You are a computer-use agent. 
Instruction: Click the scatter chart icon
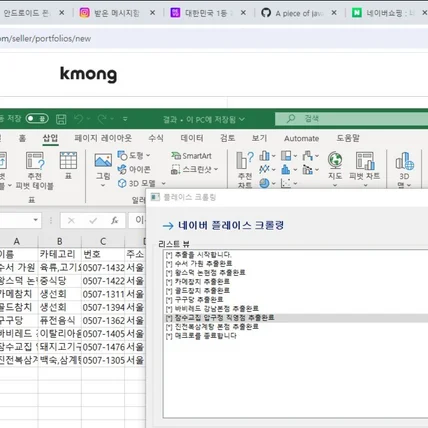click(286, 183)
